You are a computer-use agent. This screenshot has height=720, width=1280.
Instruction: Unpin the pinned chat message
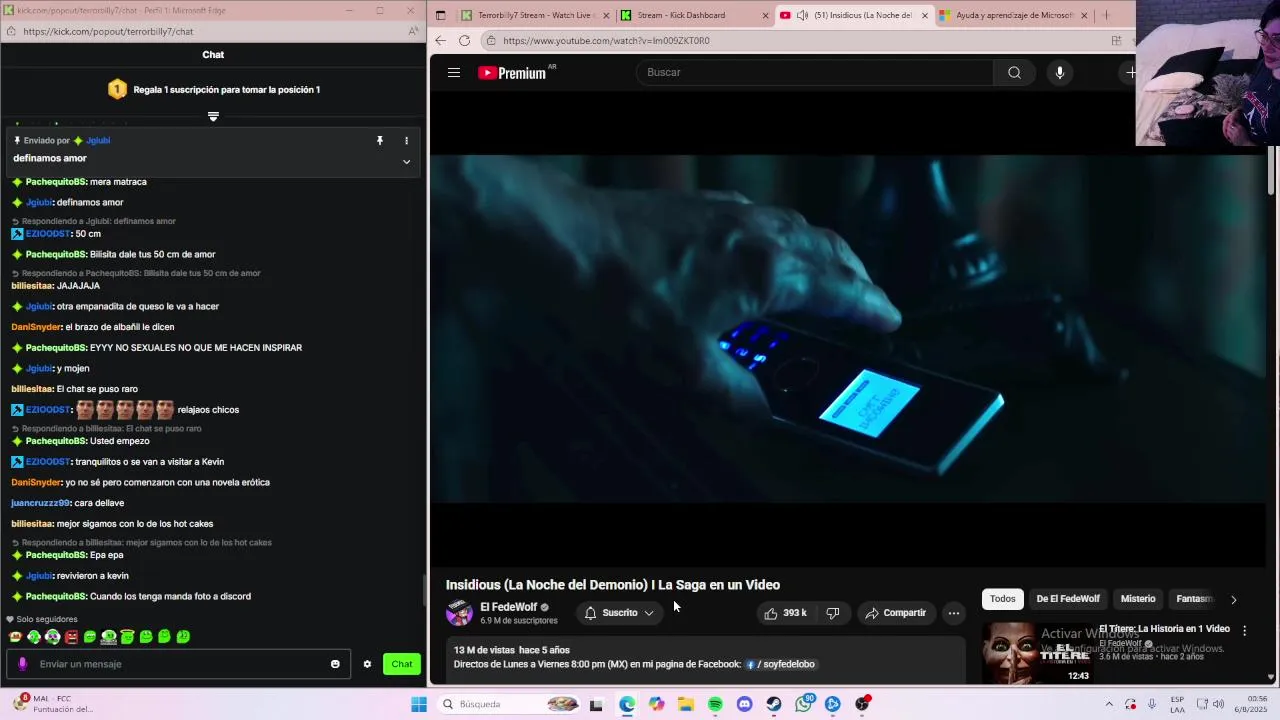click(380, 141)
